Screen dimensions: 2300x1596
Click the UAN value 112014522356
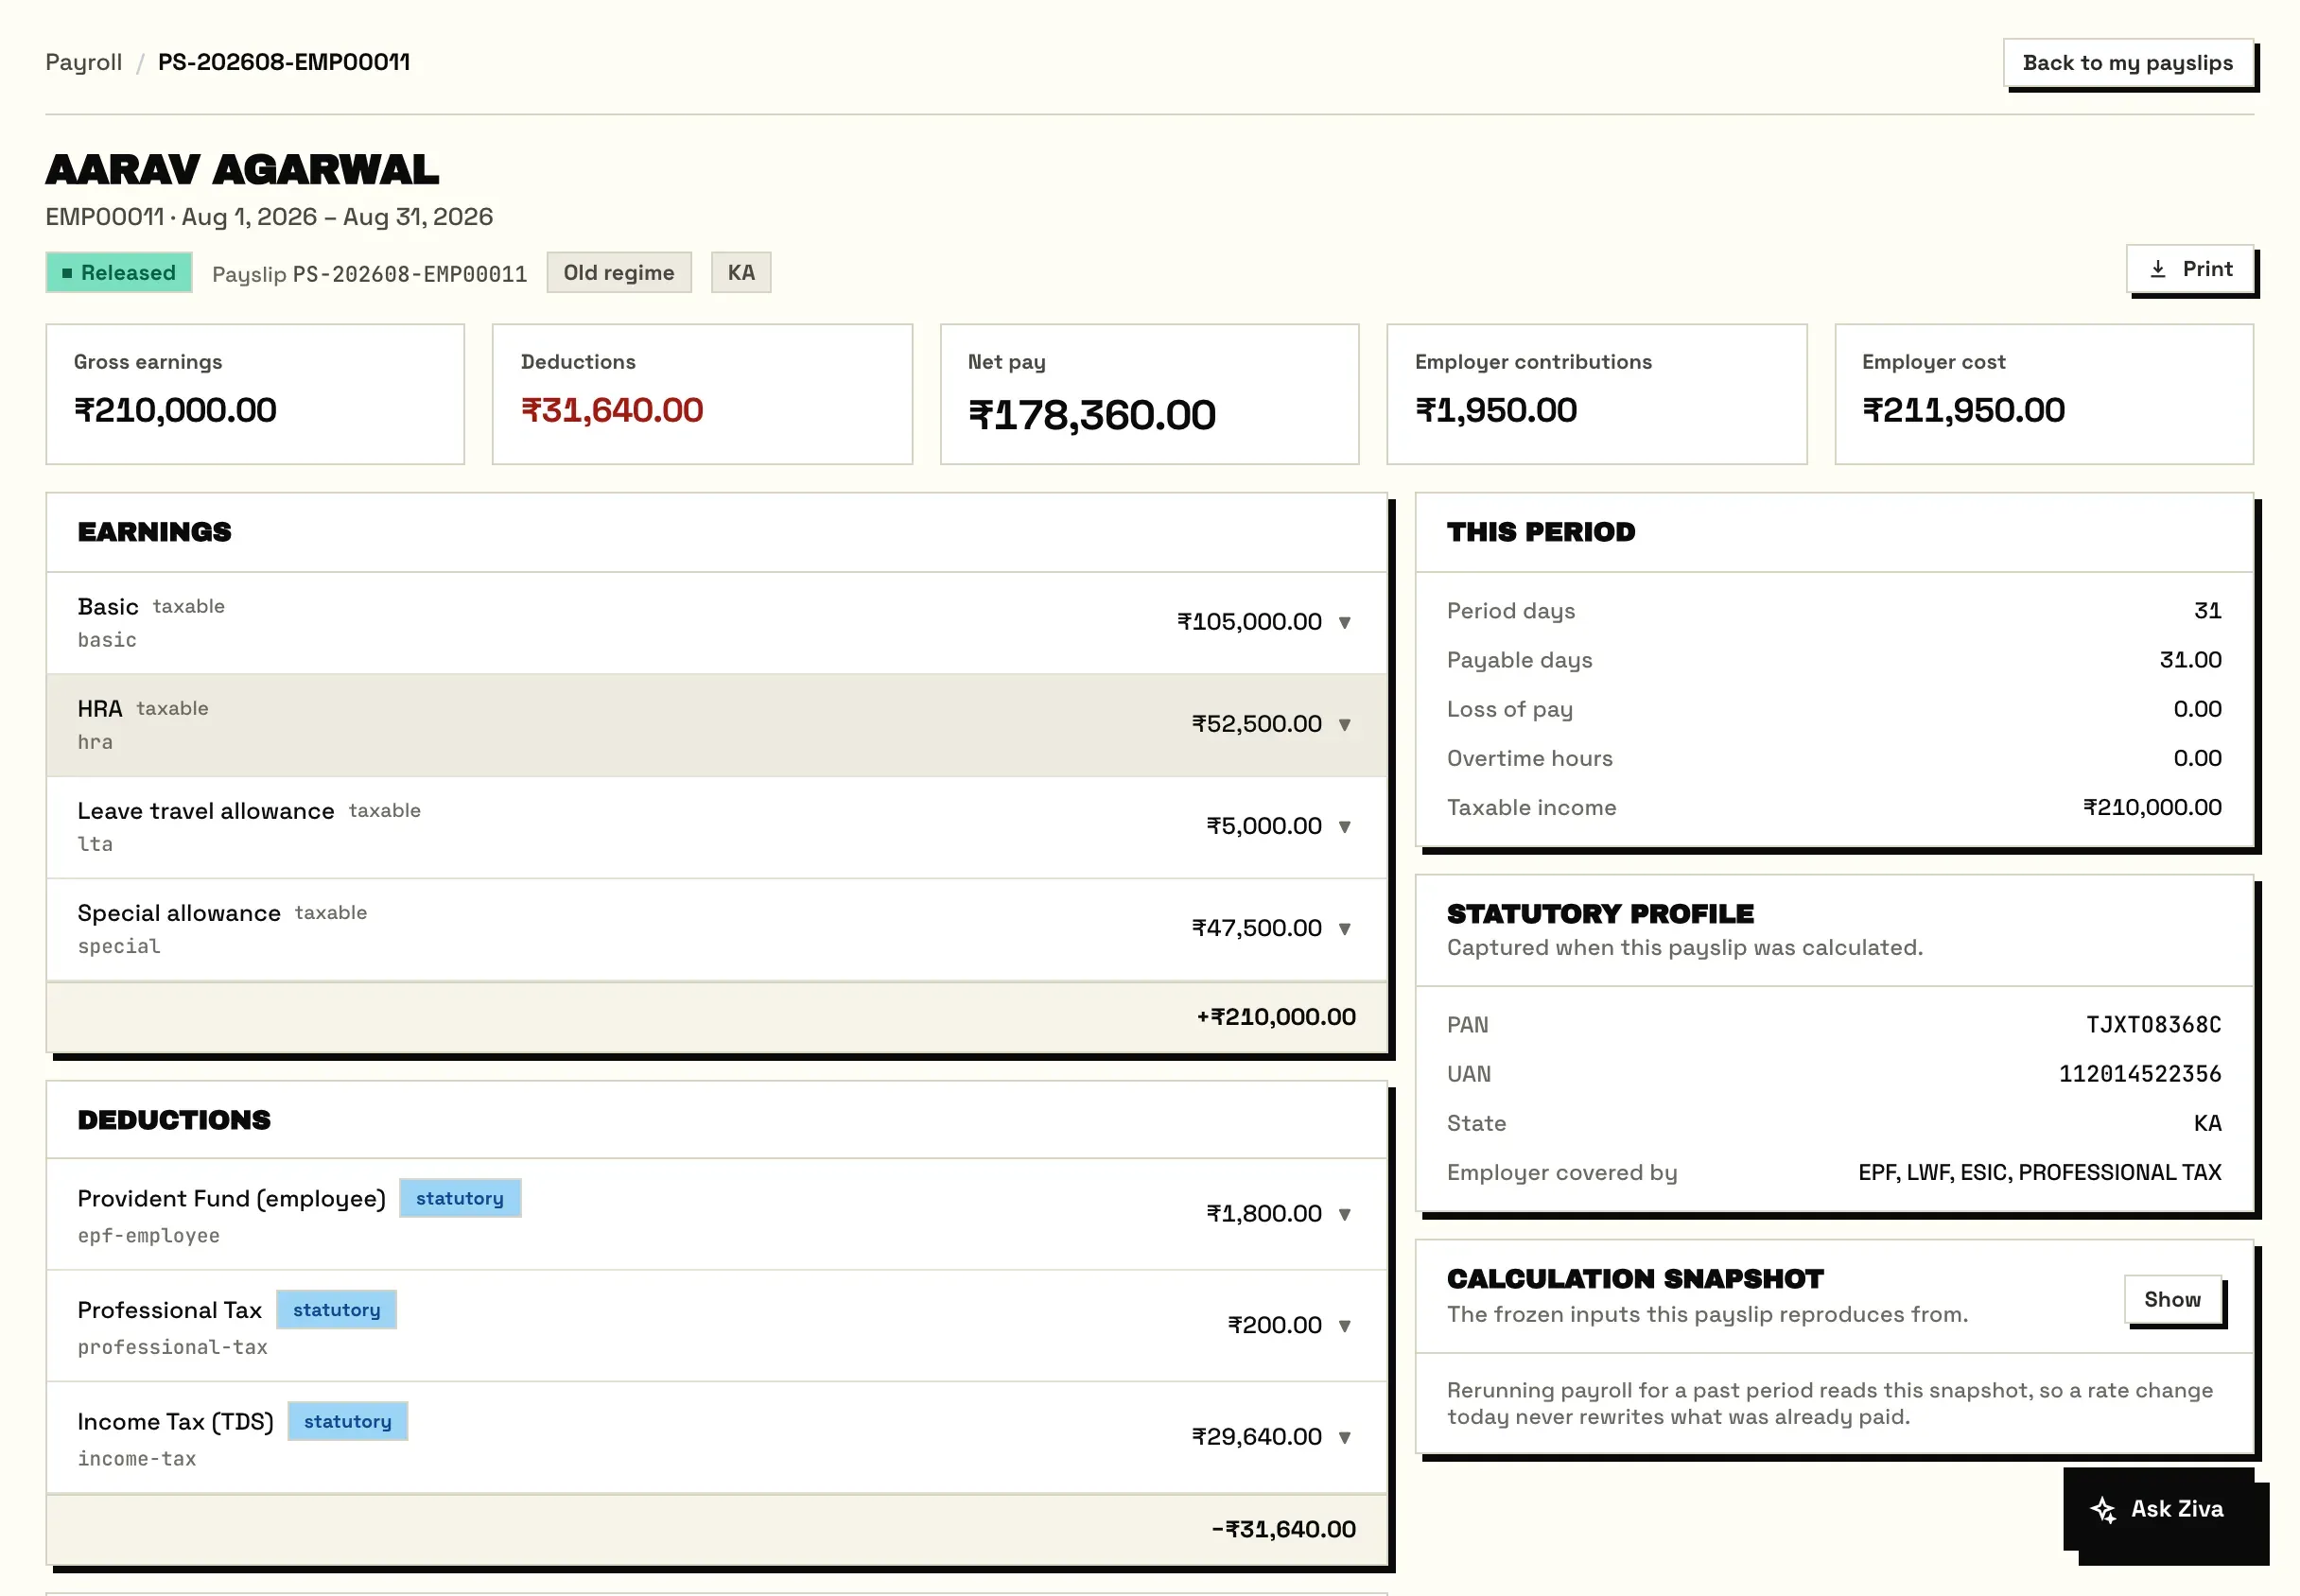2140,1073
